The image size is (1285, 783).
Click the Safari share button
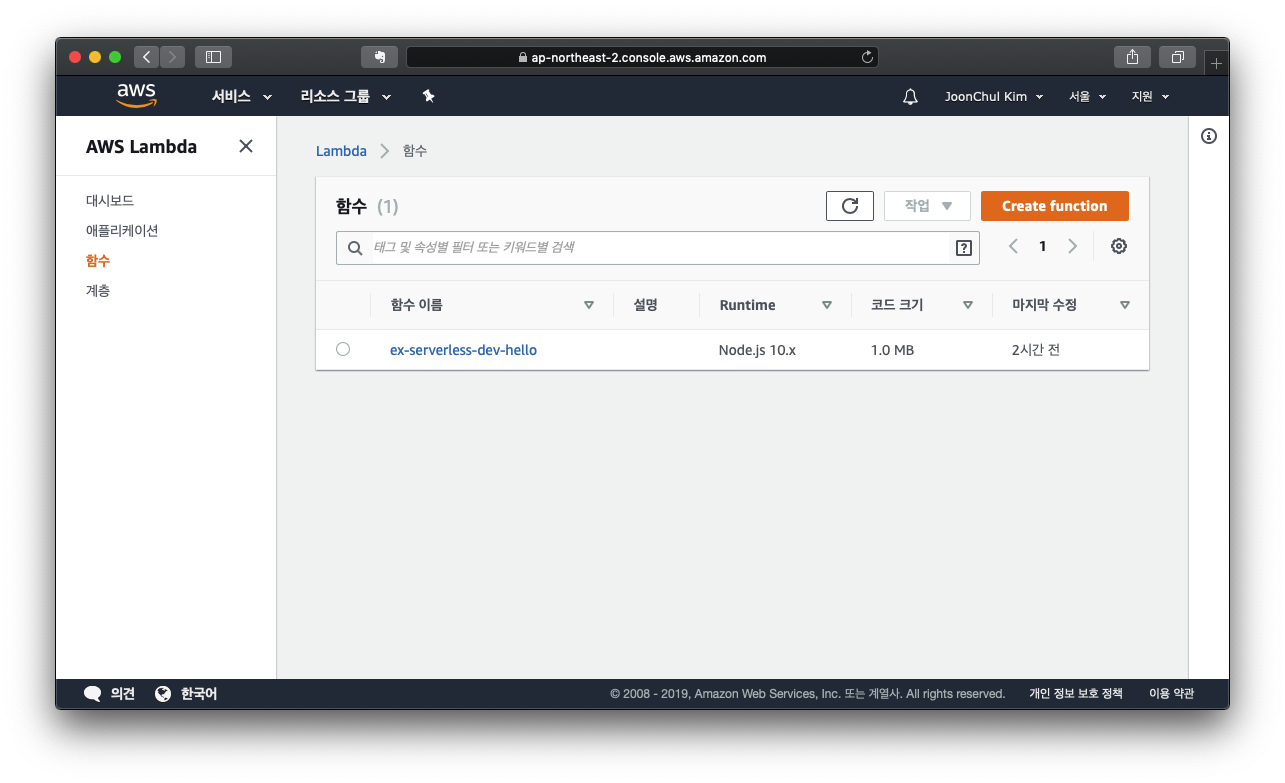tap(1132, 57)
